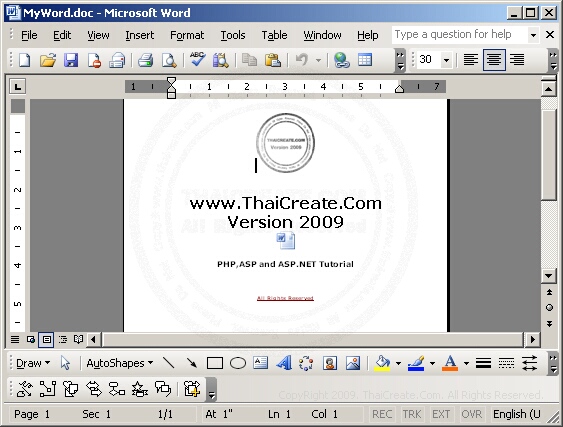Open Dash Style options
563x427 pixels.
[506, 363]
